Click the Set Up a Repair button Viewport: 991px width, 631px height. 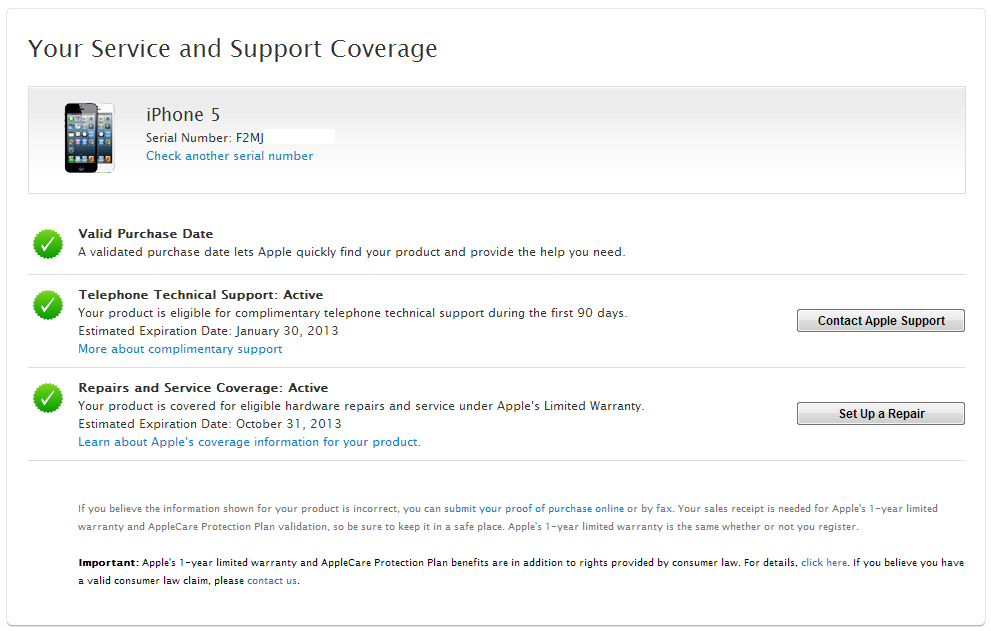point(880,414)
